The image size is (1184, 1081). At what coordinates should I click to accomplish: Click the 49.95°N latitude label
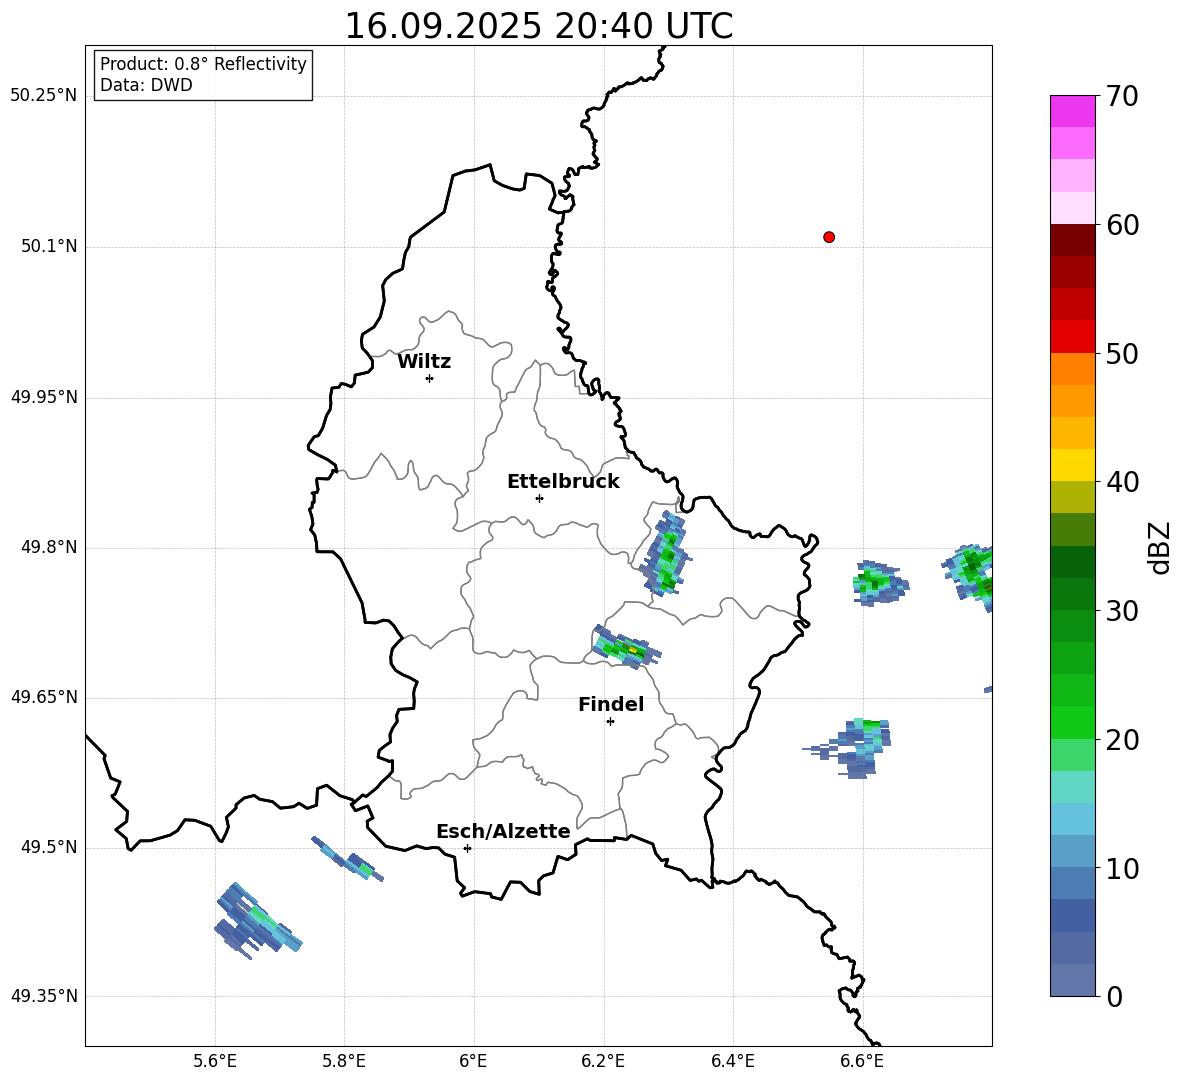click(43, 397)
